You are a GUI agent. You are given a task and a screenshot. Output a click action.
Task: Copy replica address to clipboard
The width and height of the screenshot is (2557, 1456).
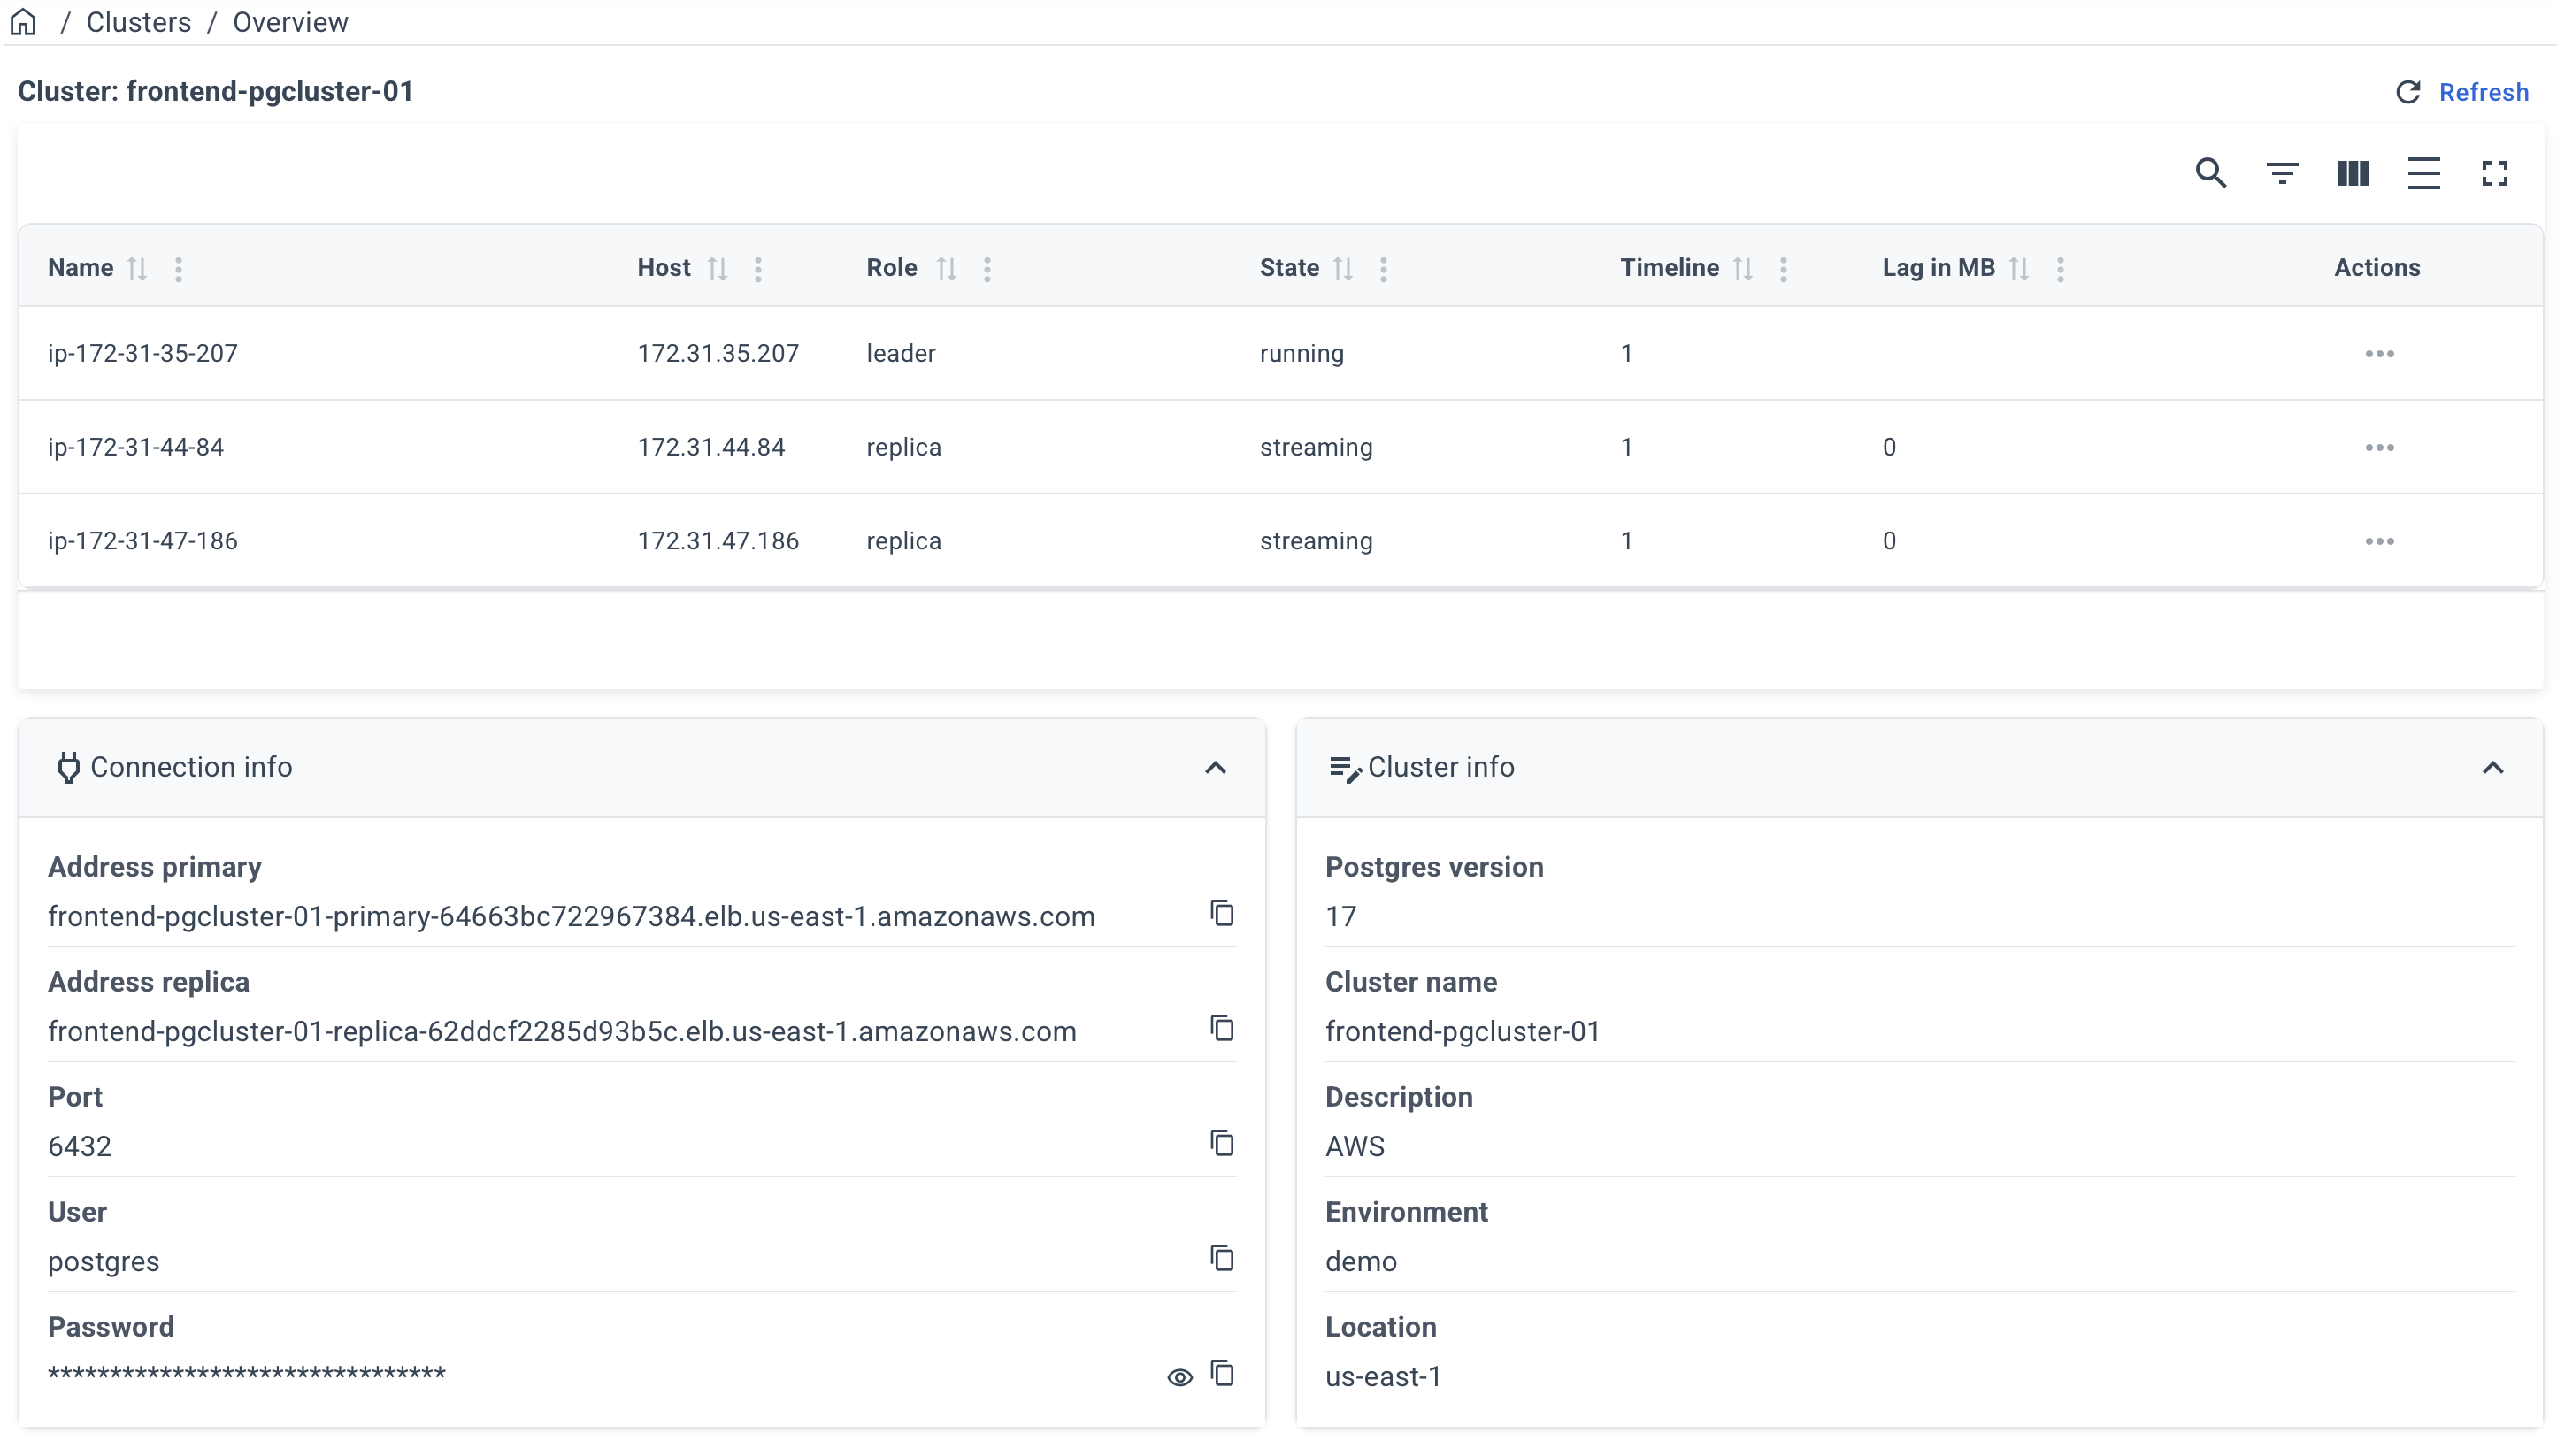click(1222, 1028)
